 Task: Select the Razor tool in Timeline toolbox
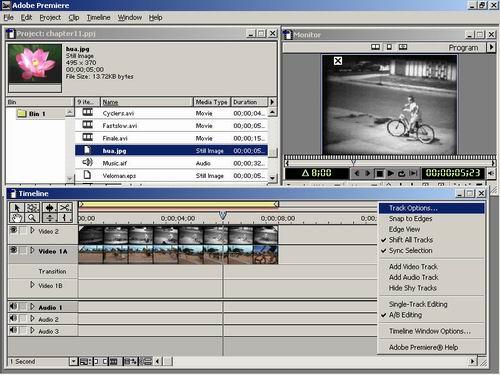point(65,208)
